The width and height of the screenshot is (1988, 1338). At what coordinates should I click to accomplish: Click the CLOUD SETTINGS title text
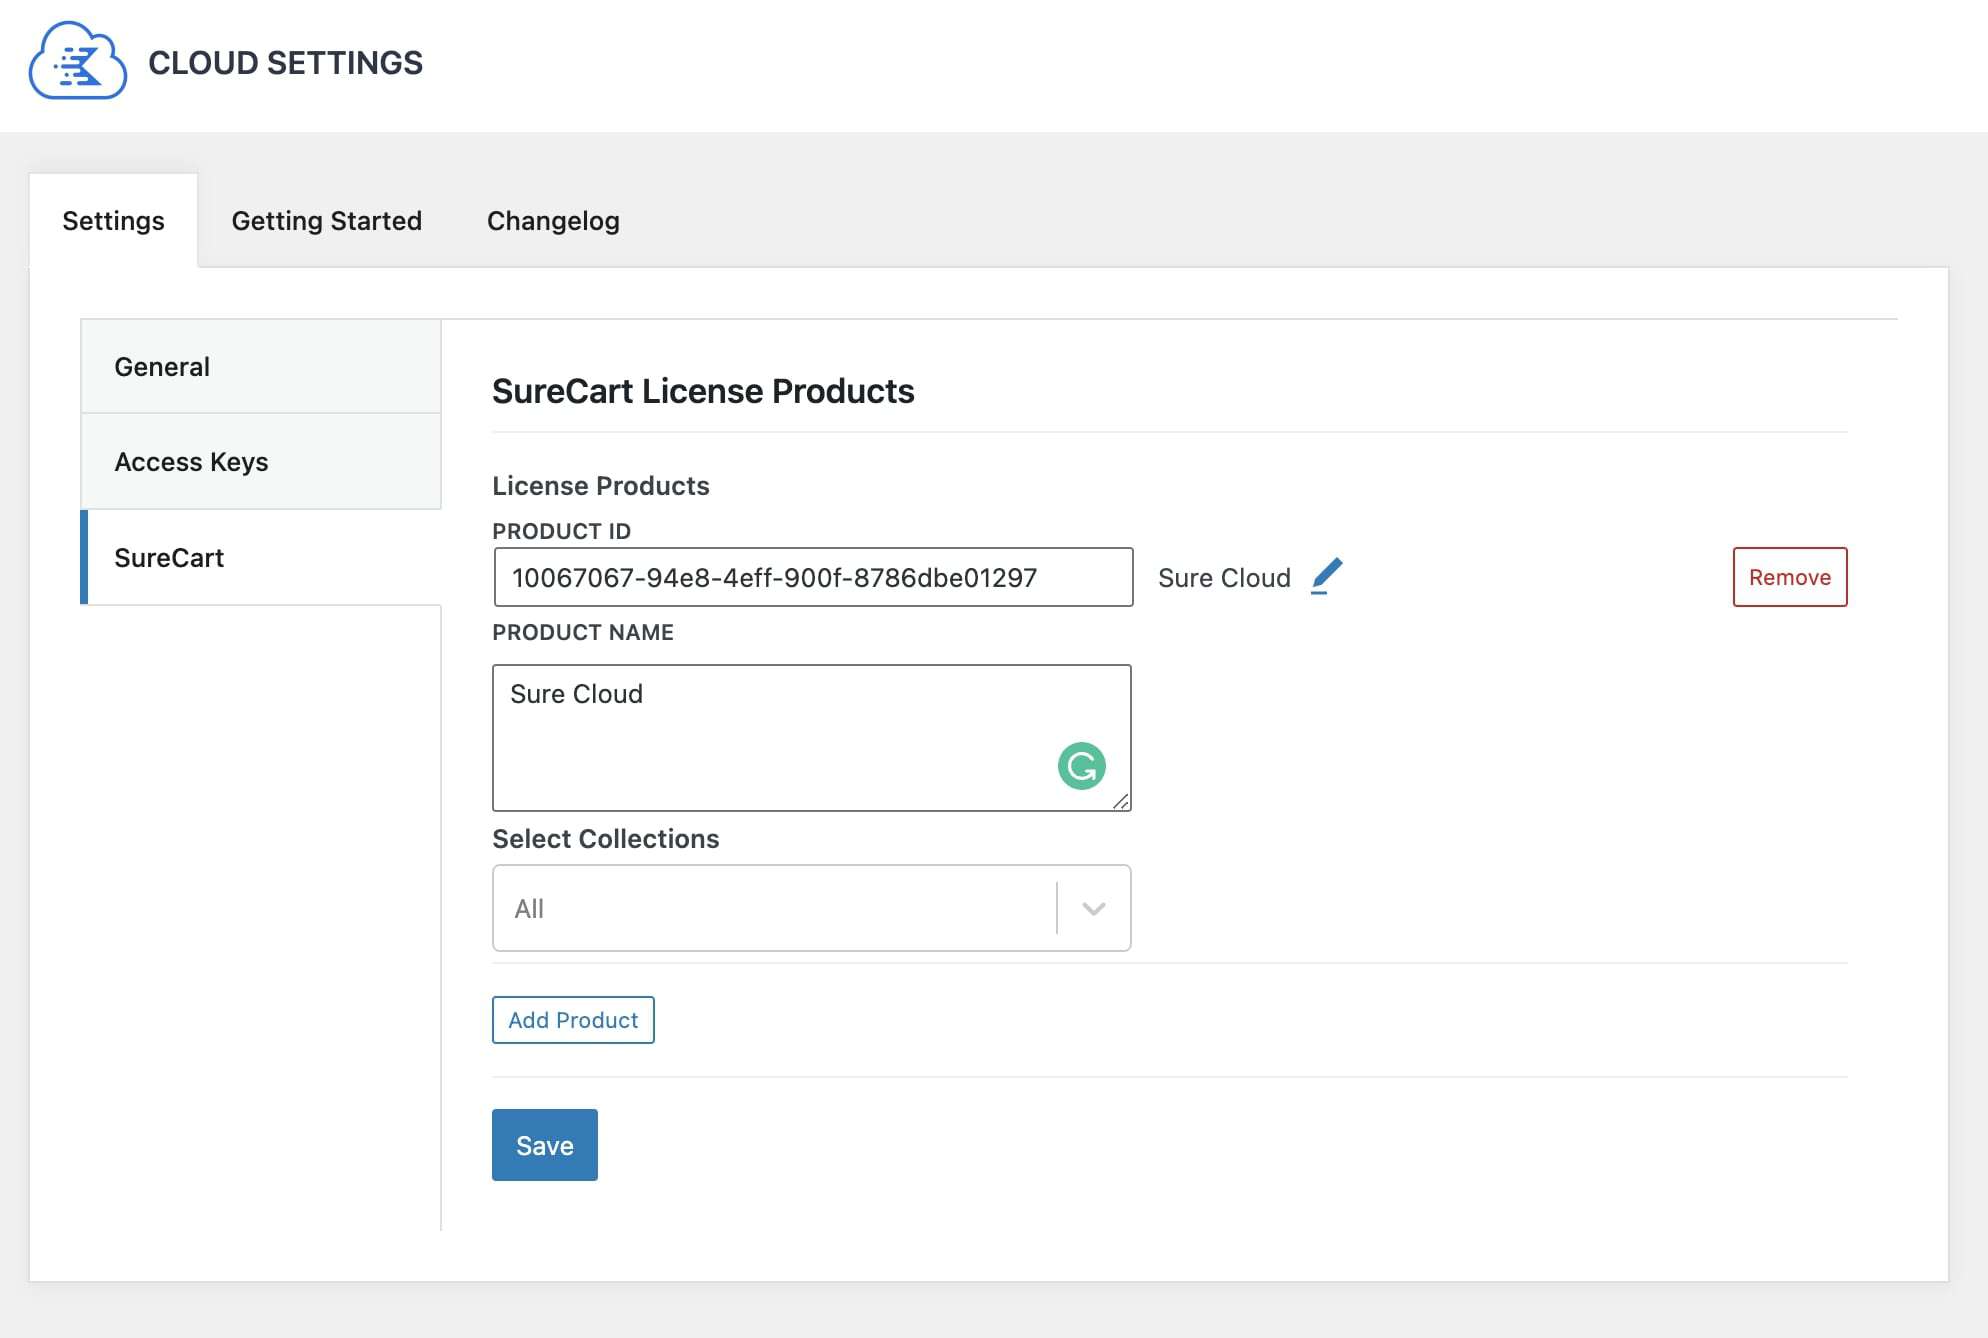coord(285,63)
